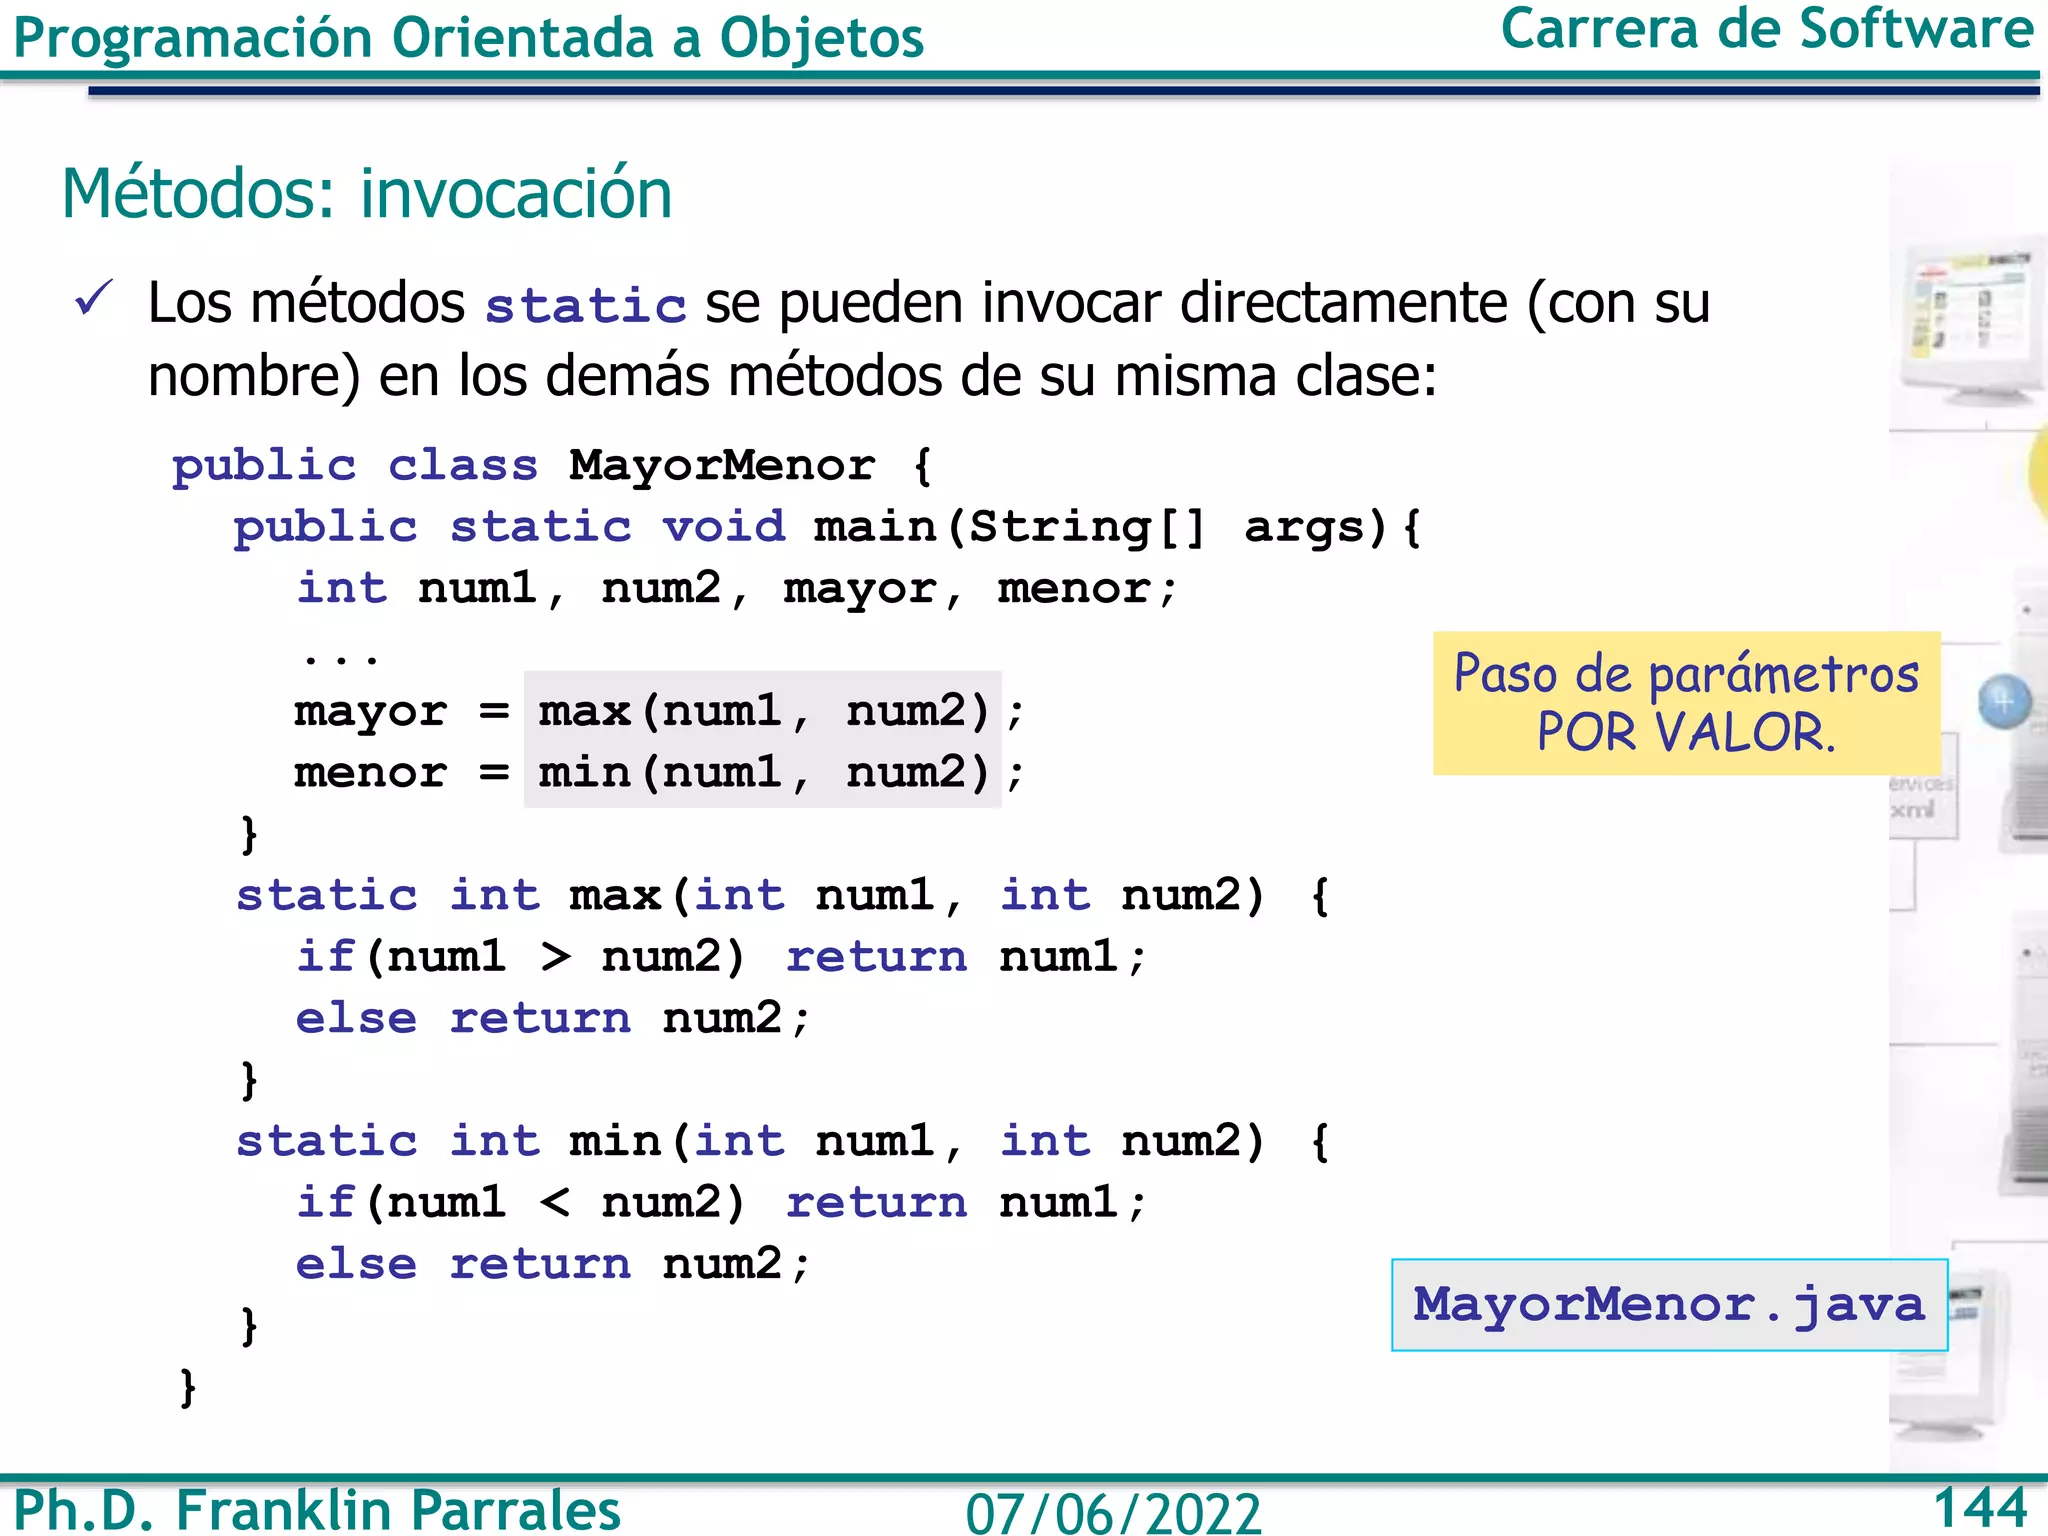The image size is (2048, 1536).
Task: Click the blue 'static' keyword in the bullet sentence
Action: tap(586, 304)
